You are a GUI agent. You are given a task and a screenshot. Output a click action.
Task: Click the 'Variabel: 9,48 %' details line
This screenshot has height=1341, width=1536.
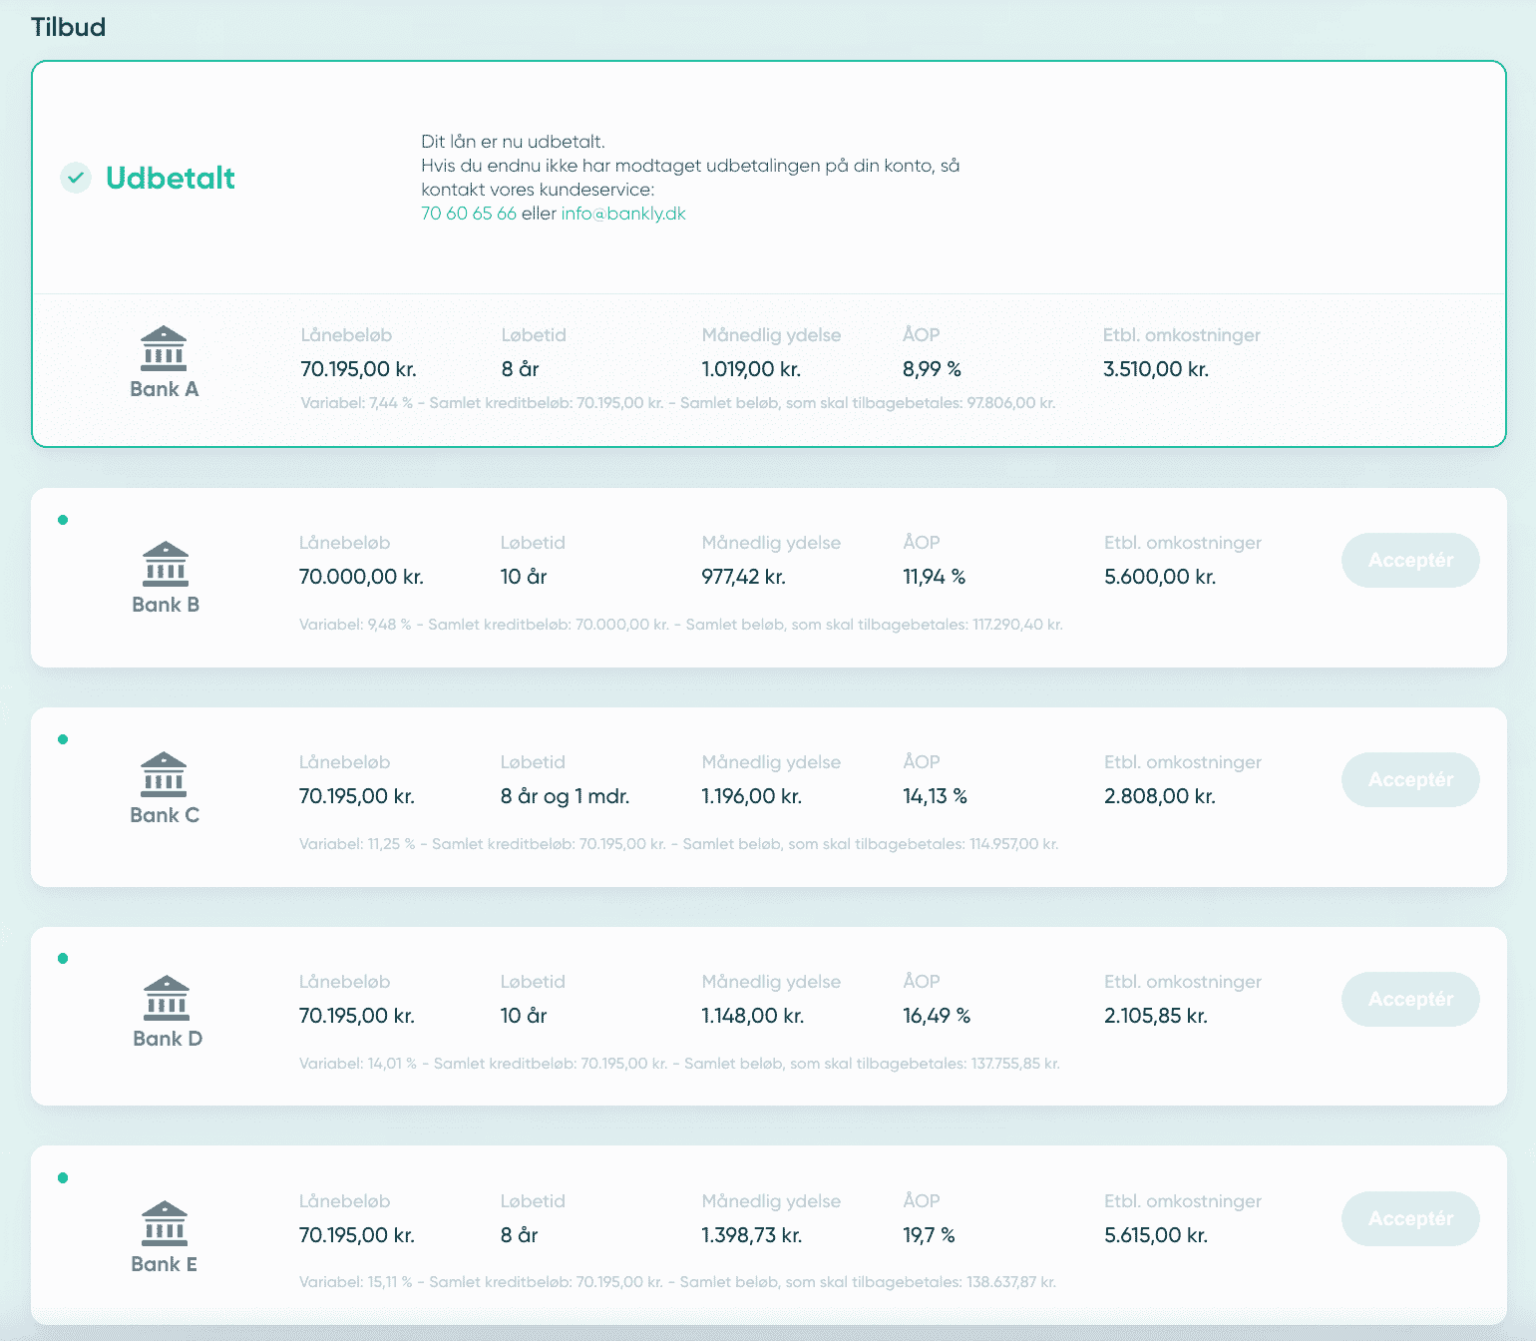tap(681, 624)
